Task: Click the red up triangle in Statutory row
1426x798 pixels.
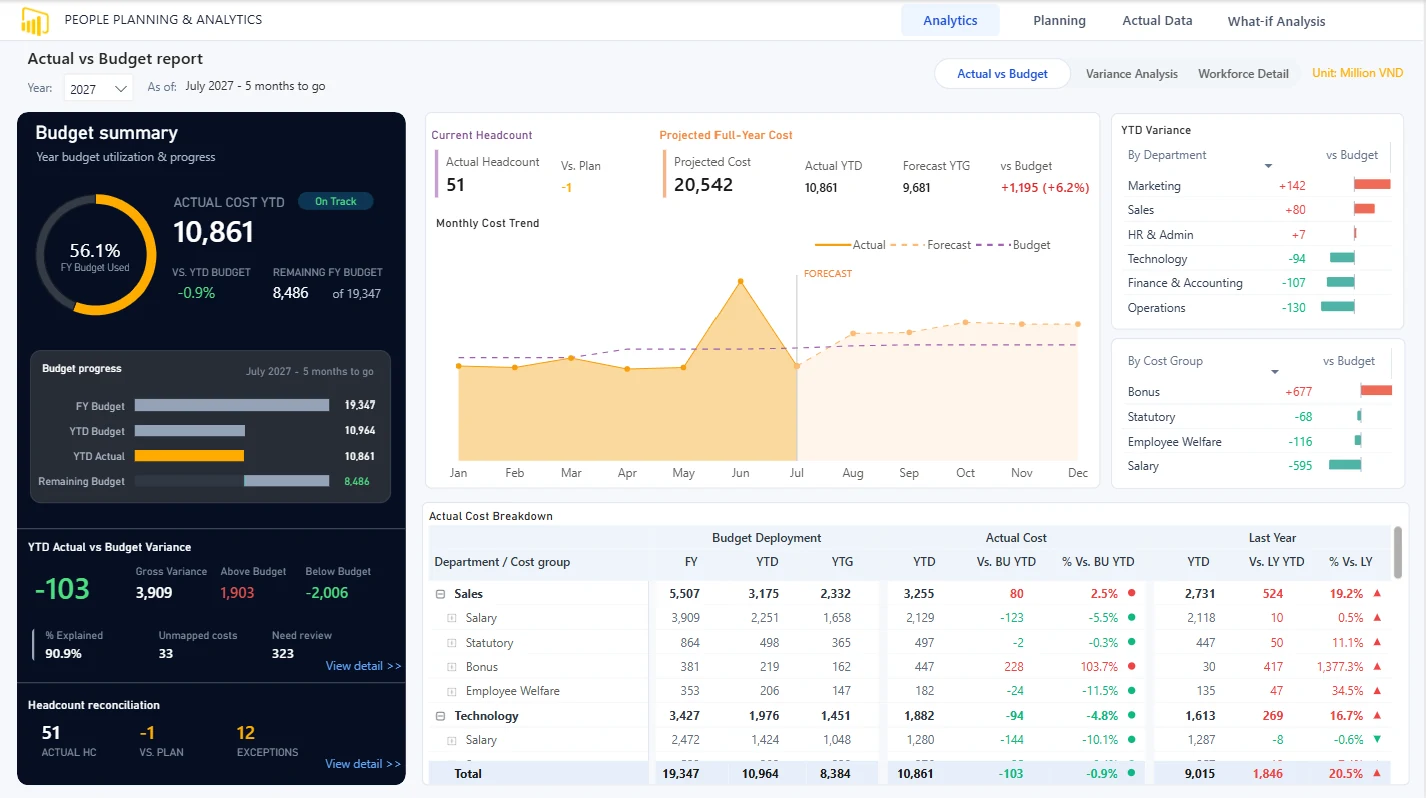Action: tap(1377, 642)
